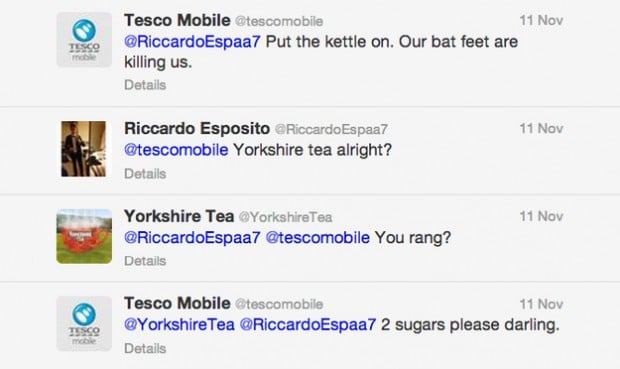This screenshot has width=620, height=369.
Task: Click Tesco Mobile avatar in last tweet
Action: pos(84,324)
